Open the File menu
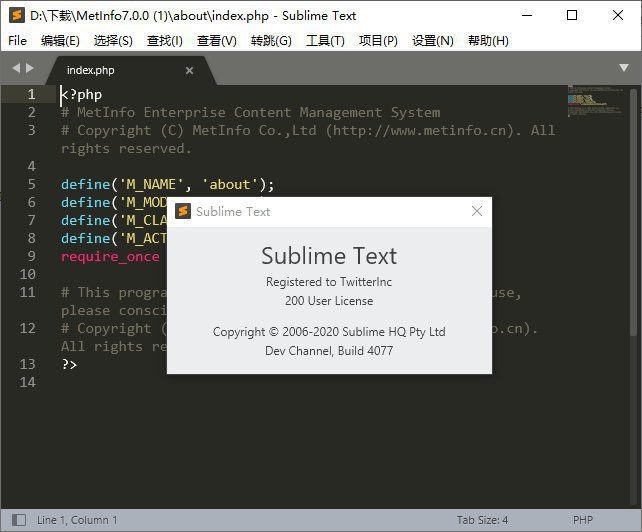 tap(17, 40)
